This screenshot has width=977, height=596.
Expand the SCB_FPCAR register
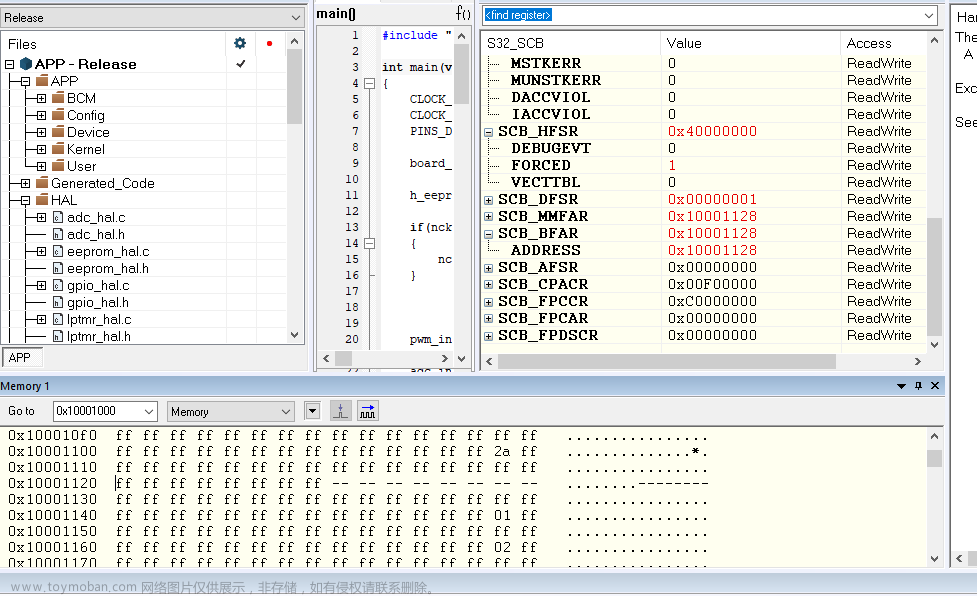tap(489, 319)
